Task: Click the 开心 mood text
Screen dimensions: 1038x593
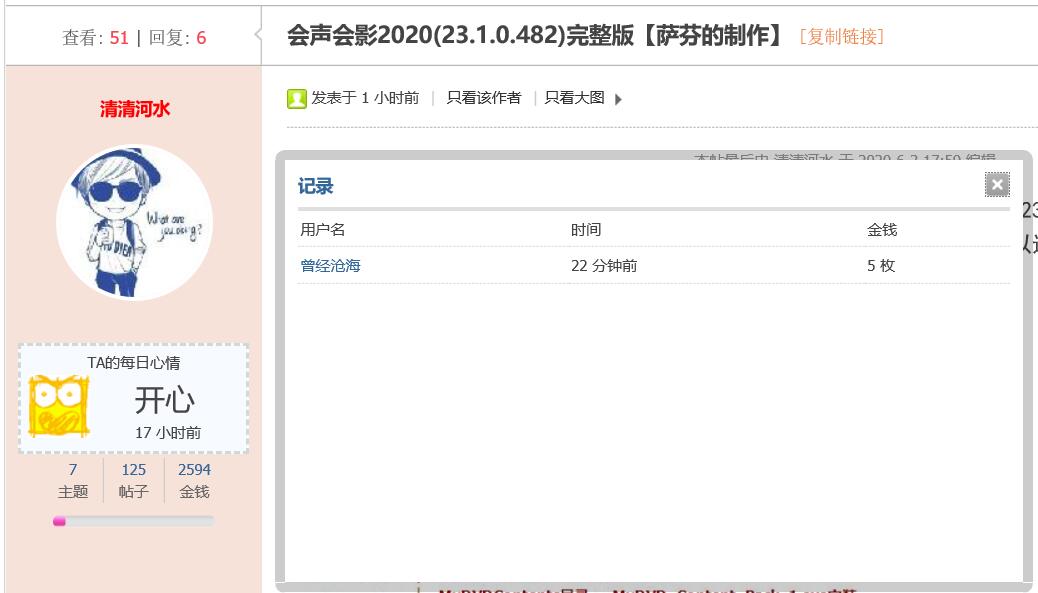Action: [165, 400]
